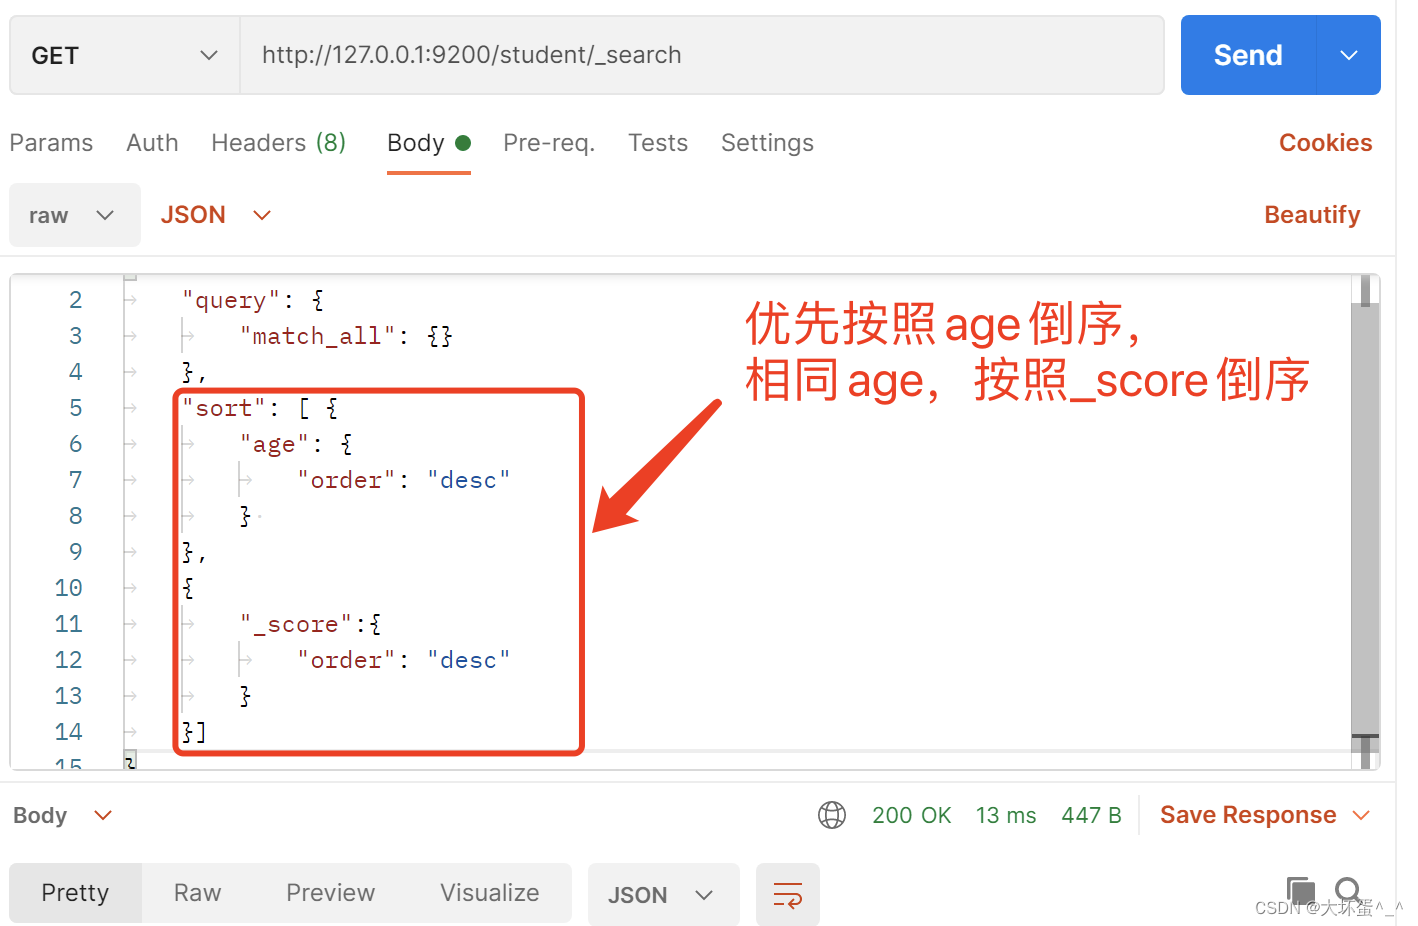Click the "query" key in editor

pyautogui.click(x=231, y=300)
